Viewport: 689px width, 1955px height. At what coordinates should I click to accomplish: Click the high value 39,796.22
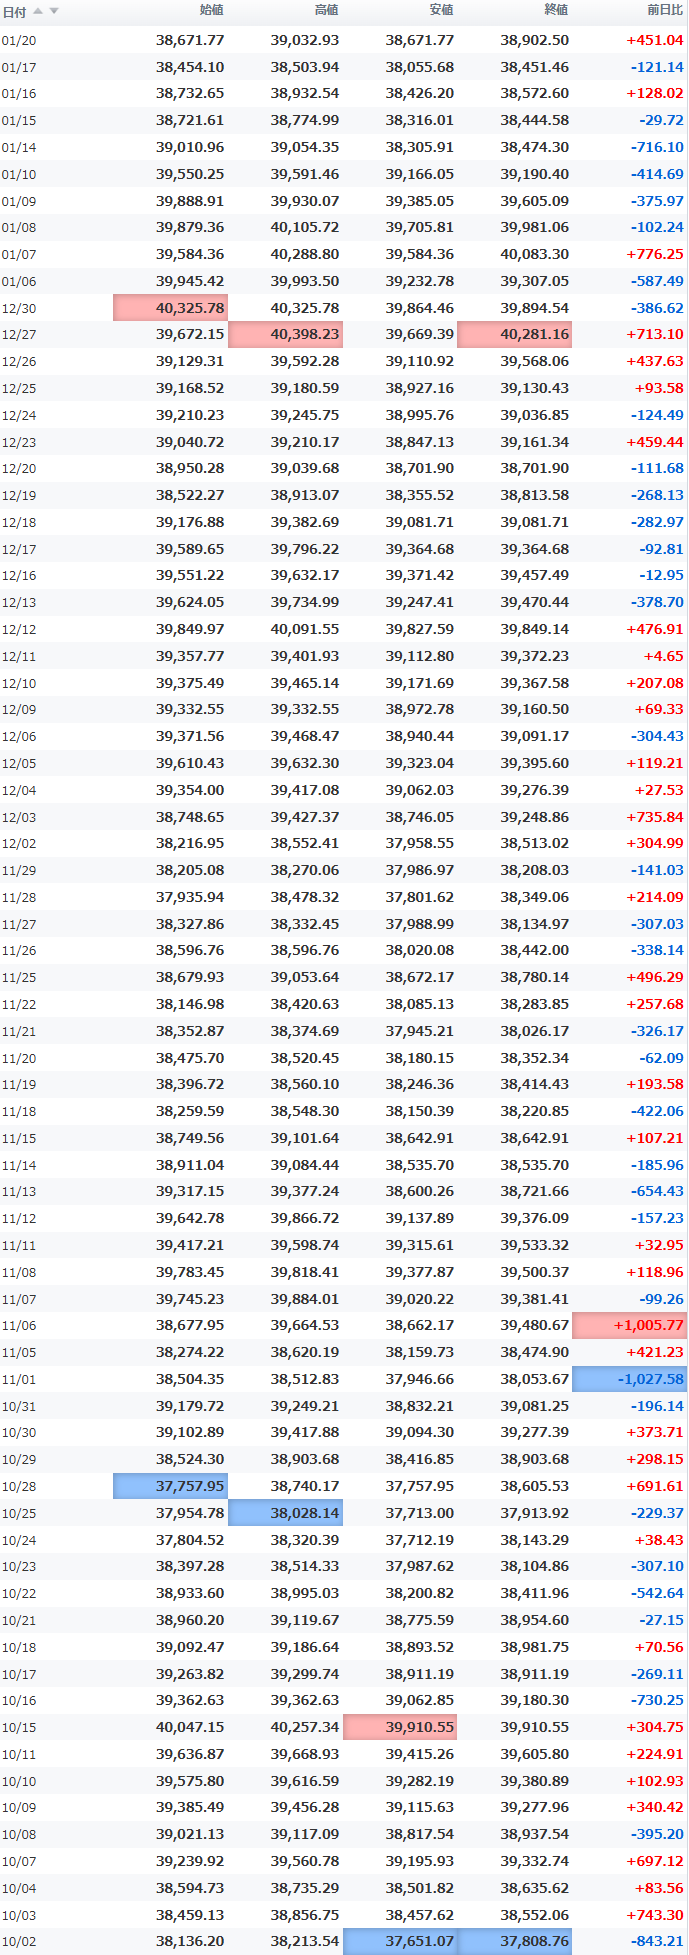tap(304, 549)
